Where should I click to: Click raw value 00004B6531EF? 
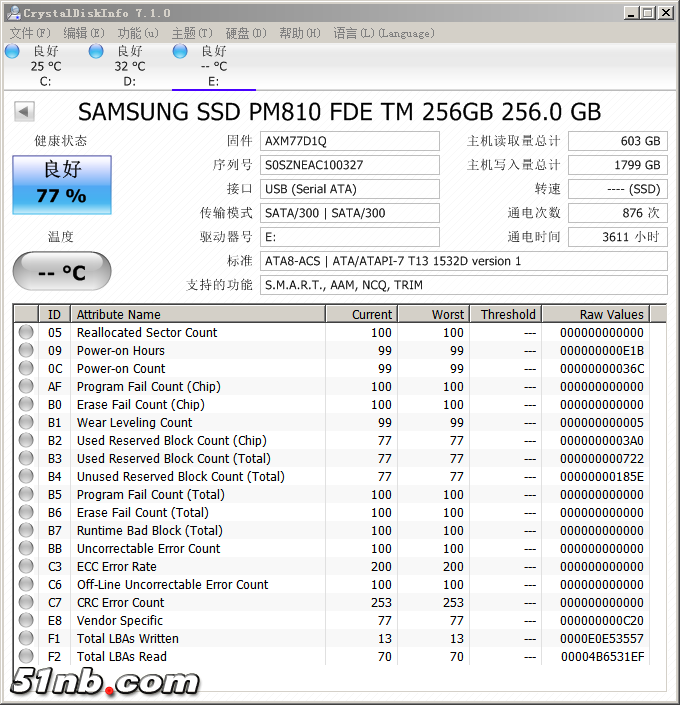tap(602, 656)
